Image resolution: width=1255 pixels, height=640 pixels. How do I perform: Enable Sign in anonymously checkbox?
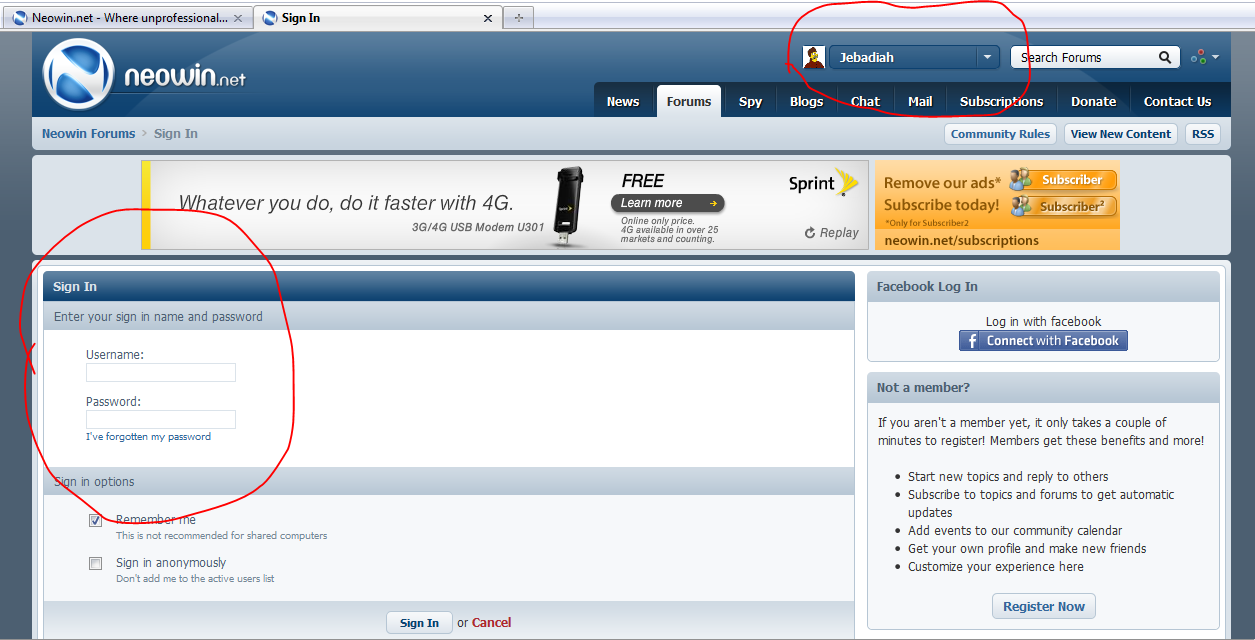pyautogui.click(x=95, y=563)
